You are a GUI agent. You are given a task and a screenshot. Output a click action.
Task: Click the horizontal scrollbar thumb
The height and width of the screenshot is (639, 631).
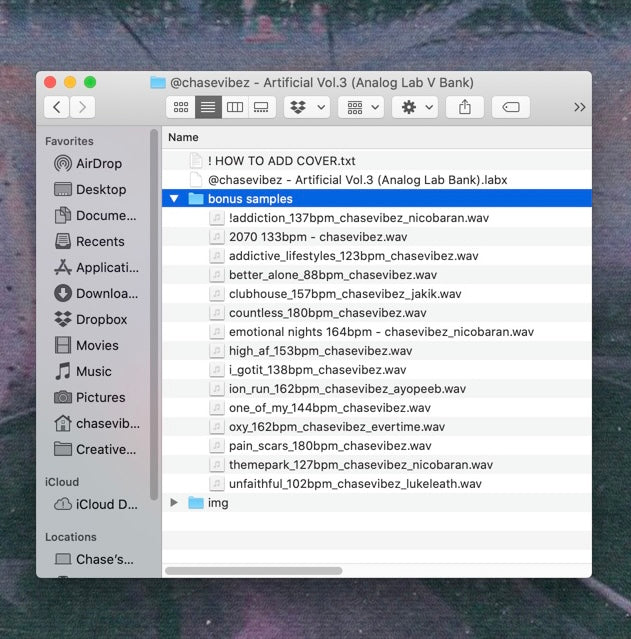[254, 571]
